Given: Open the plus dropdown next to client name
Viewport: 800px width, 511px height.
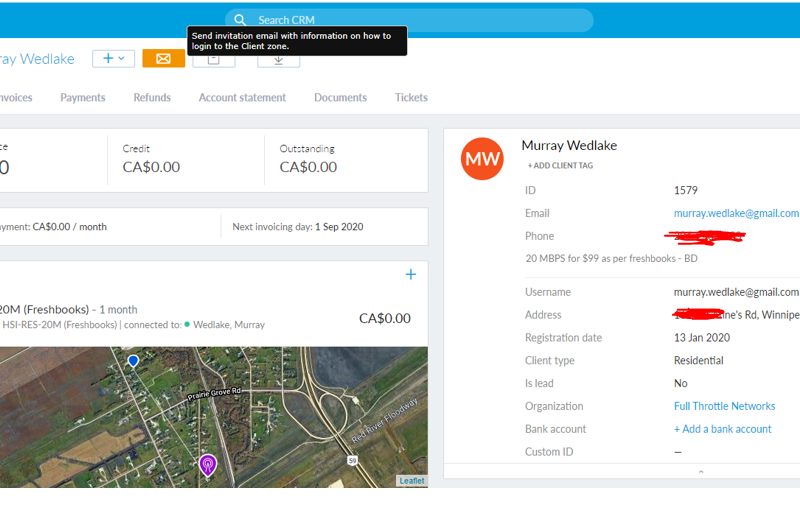Looking at the screenshot, I should (x=113, y=59).
